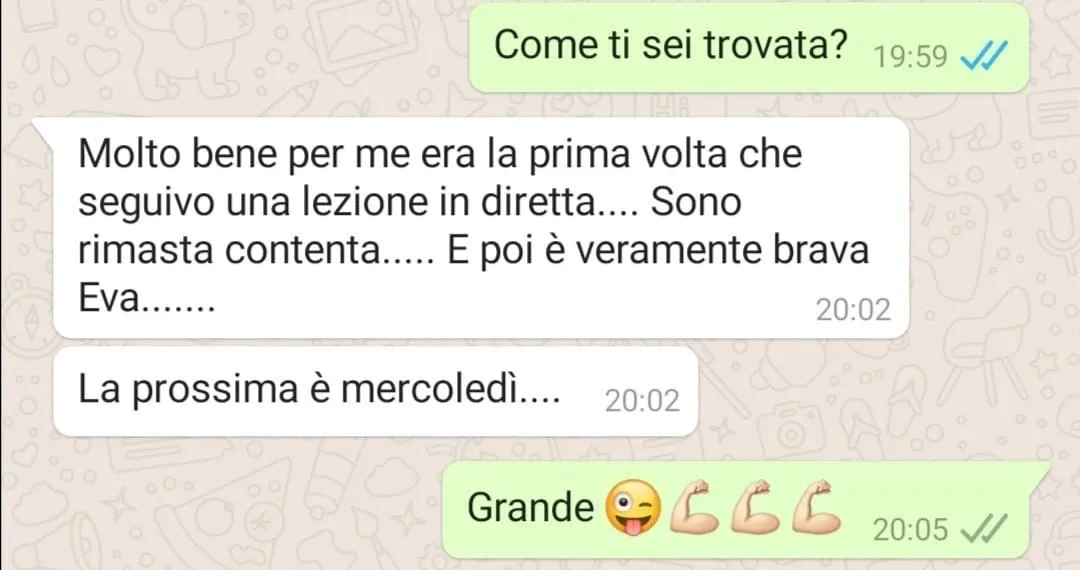Image resolution: width=1080 pixels, height=570 pixels.
Task: Tap the middle flexed bicep emoji
Action: pyautogui.click(x=755, y=507)
